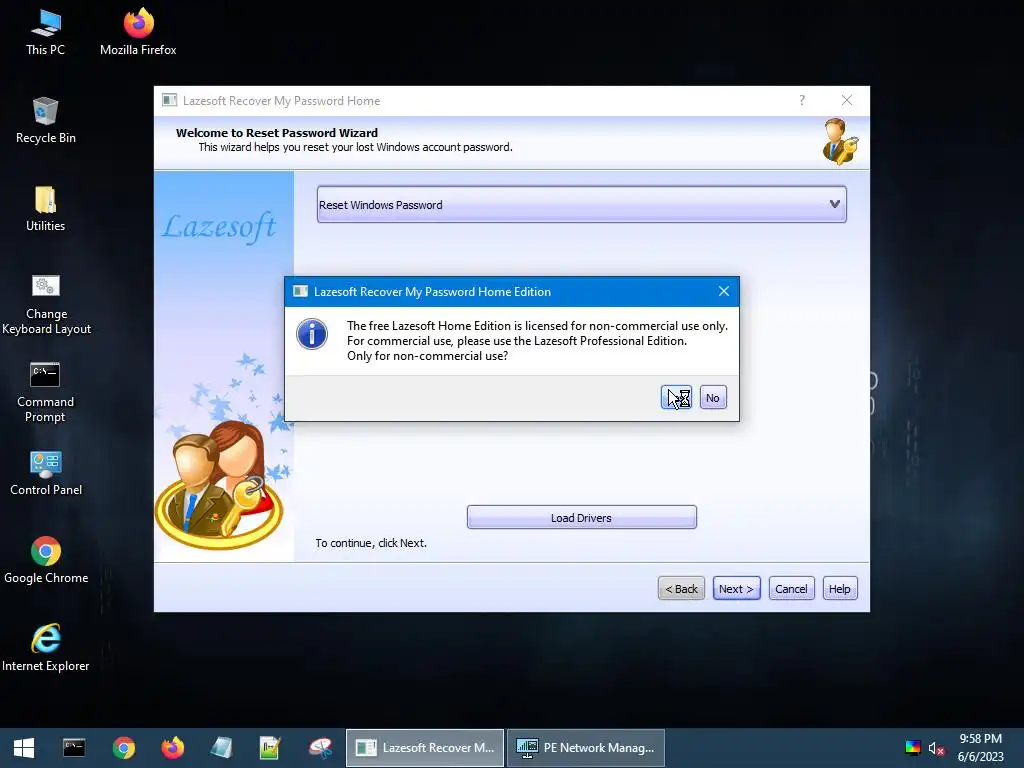Open the Windows Start menu
The width and height of the screenshot is (1024, 768).
(x=24, y=748)
